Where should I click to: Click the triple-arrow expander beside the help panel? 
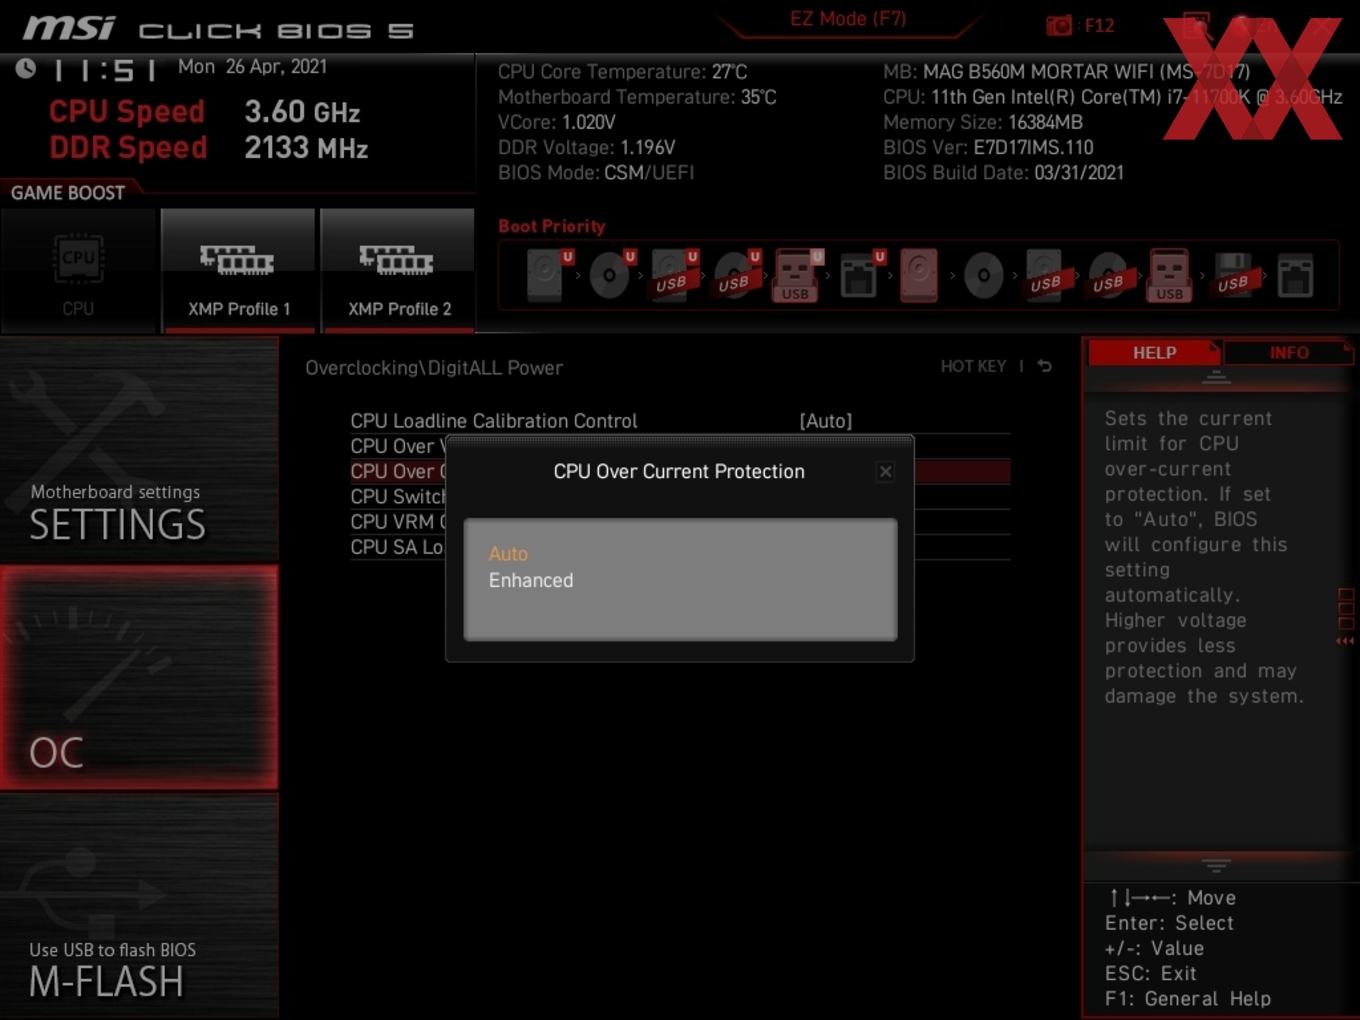click(1346, 641)
